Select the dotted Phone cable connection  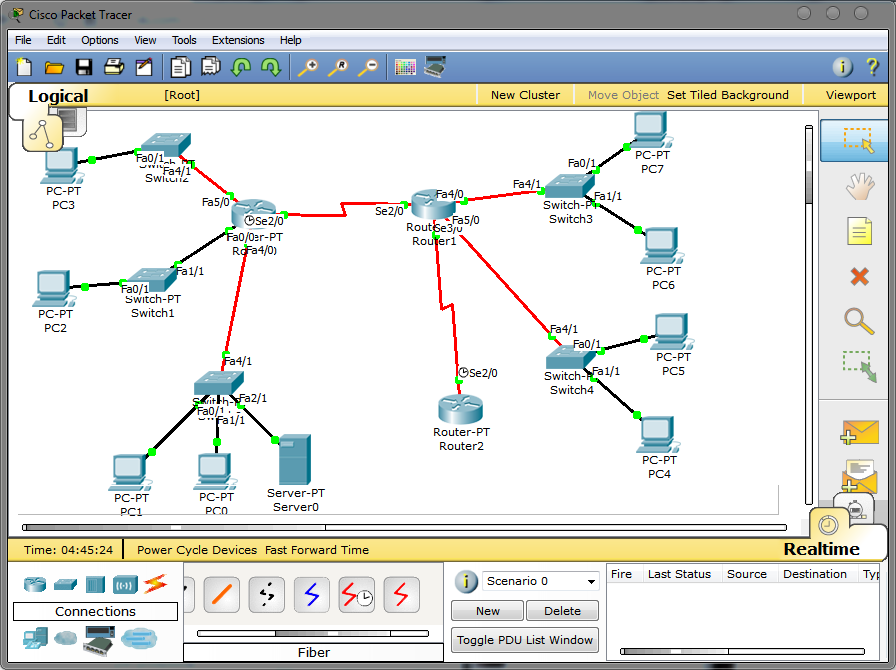pos(267,595)
